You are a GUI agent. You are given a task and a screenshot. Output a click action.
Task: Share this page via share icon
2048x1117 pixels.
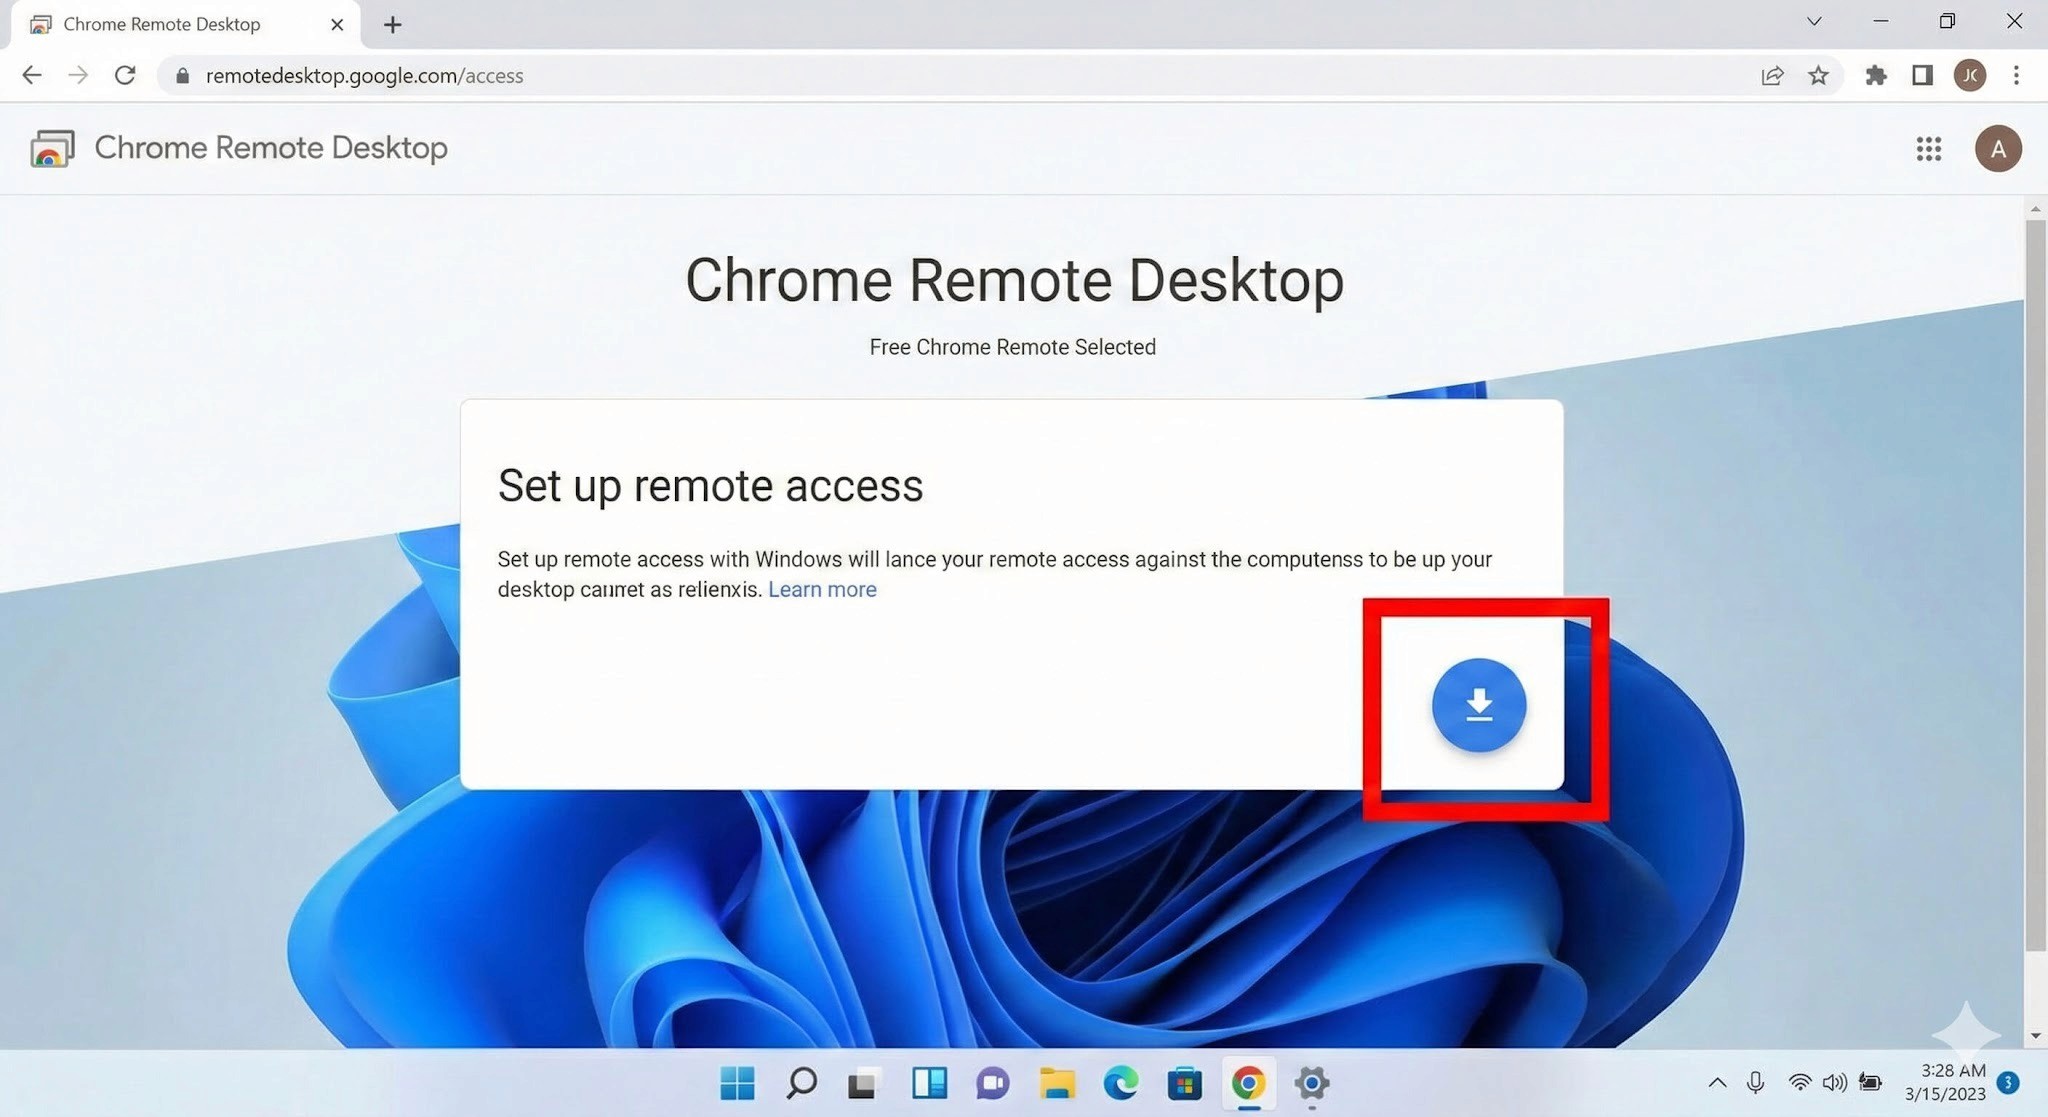pos(1772,76)
